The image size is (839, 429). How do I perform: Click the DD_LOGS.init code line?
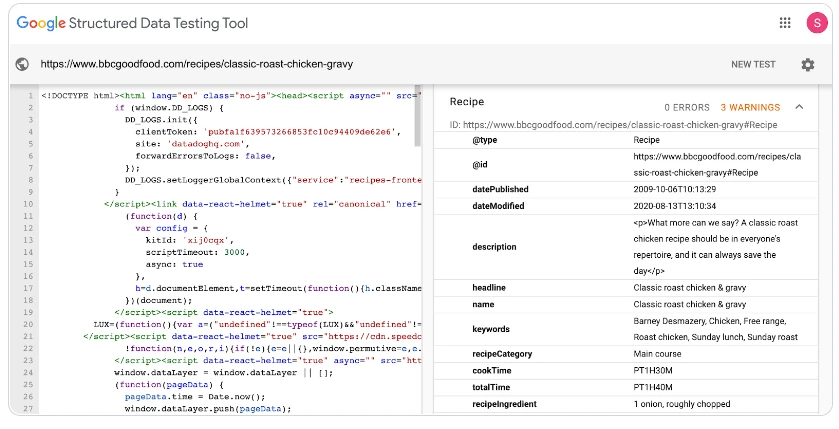161,120
